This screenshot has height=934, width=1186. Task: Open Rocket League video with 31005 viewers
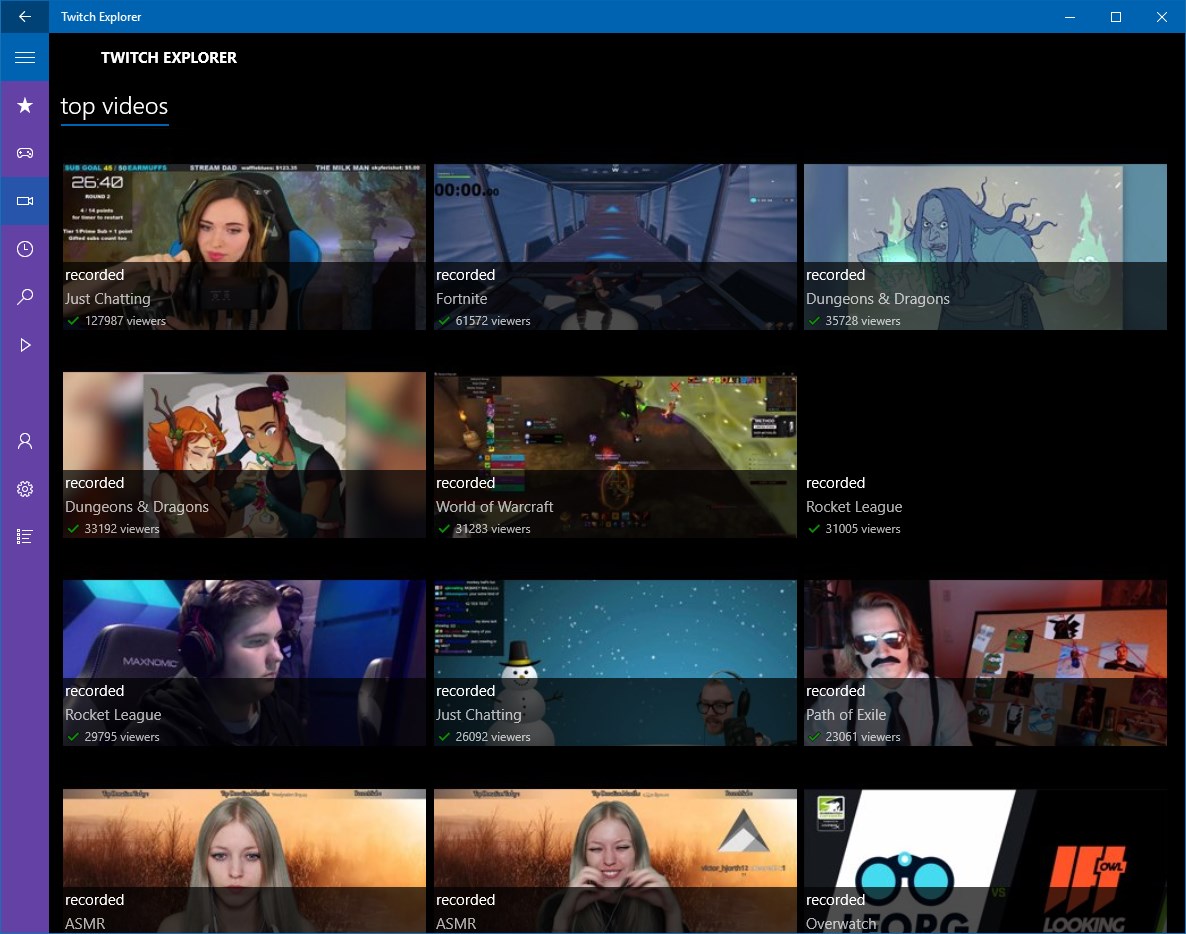pos(985,455)
